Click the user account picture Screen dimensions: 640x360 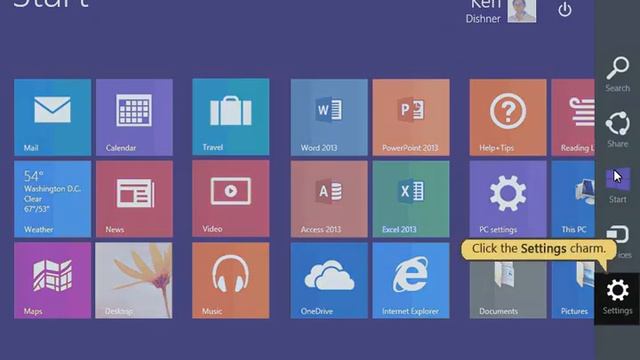click(x=522, y=11)
